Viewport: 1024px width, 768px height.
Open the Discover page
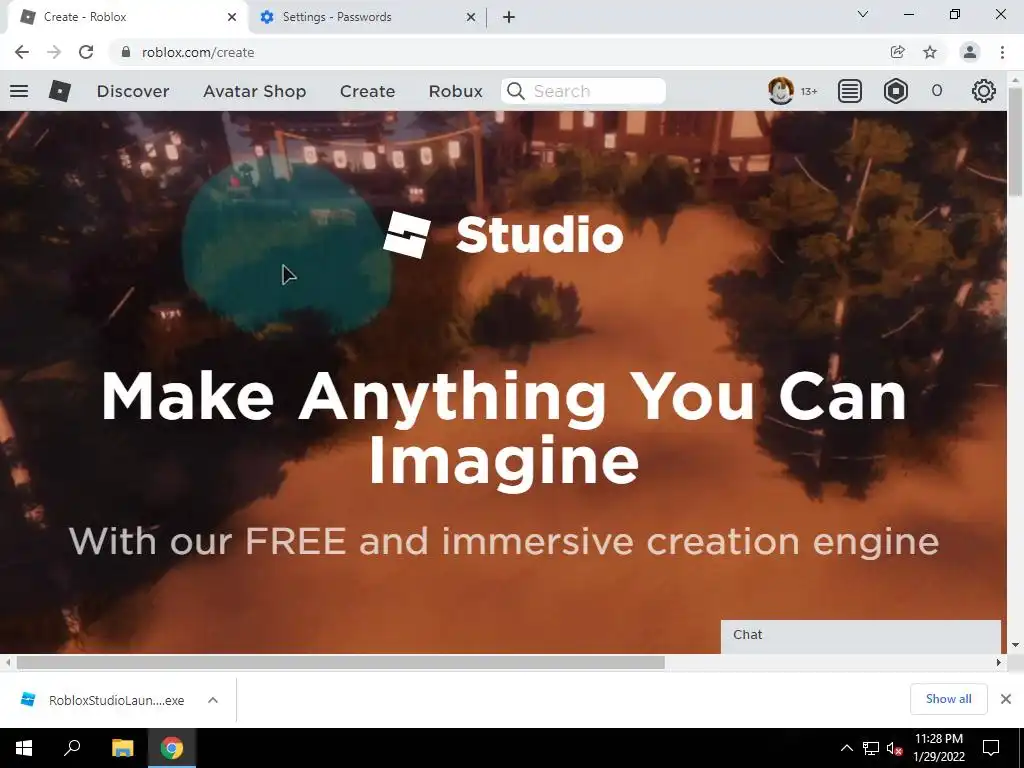pos(133,91)
